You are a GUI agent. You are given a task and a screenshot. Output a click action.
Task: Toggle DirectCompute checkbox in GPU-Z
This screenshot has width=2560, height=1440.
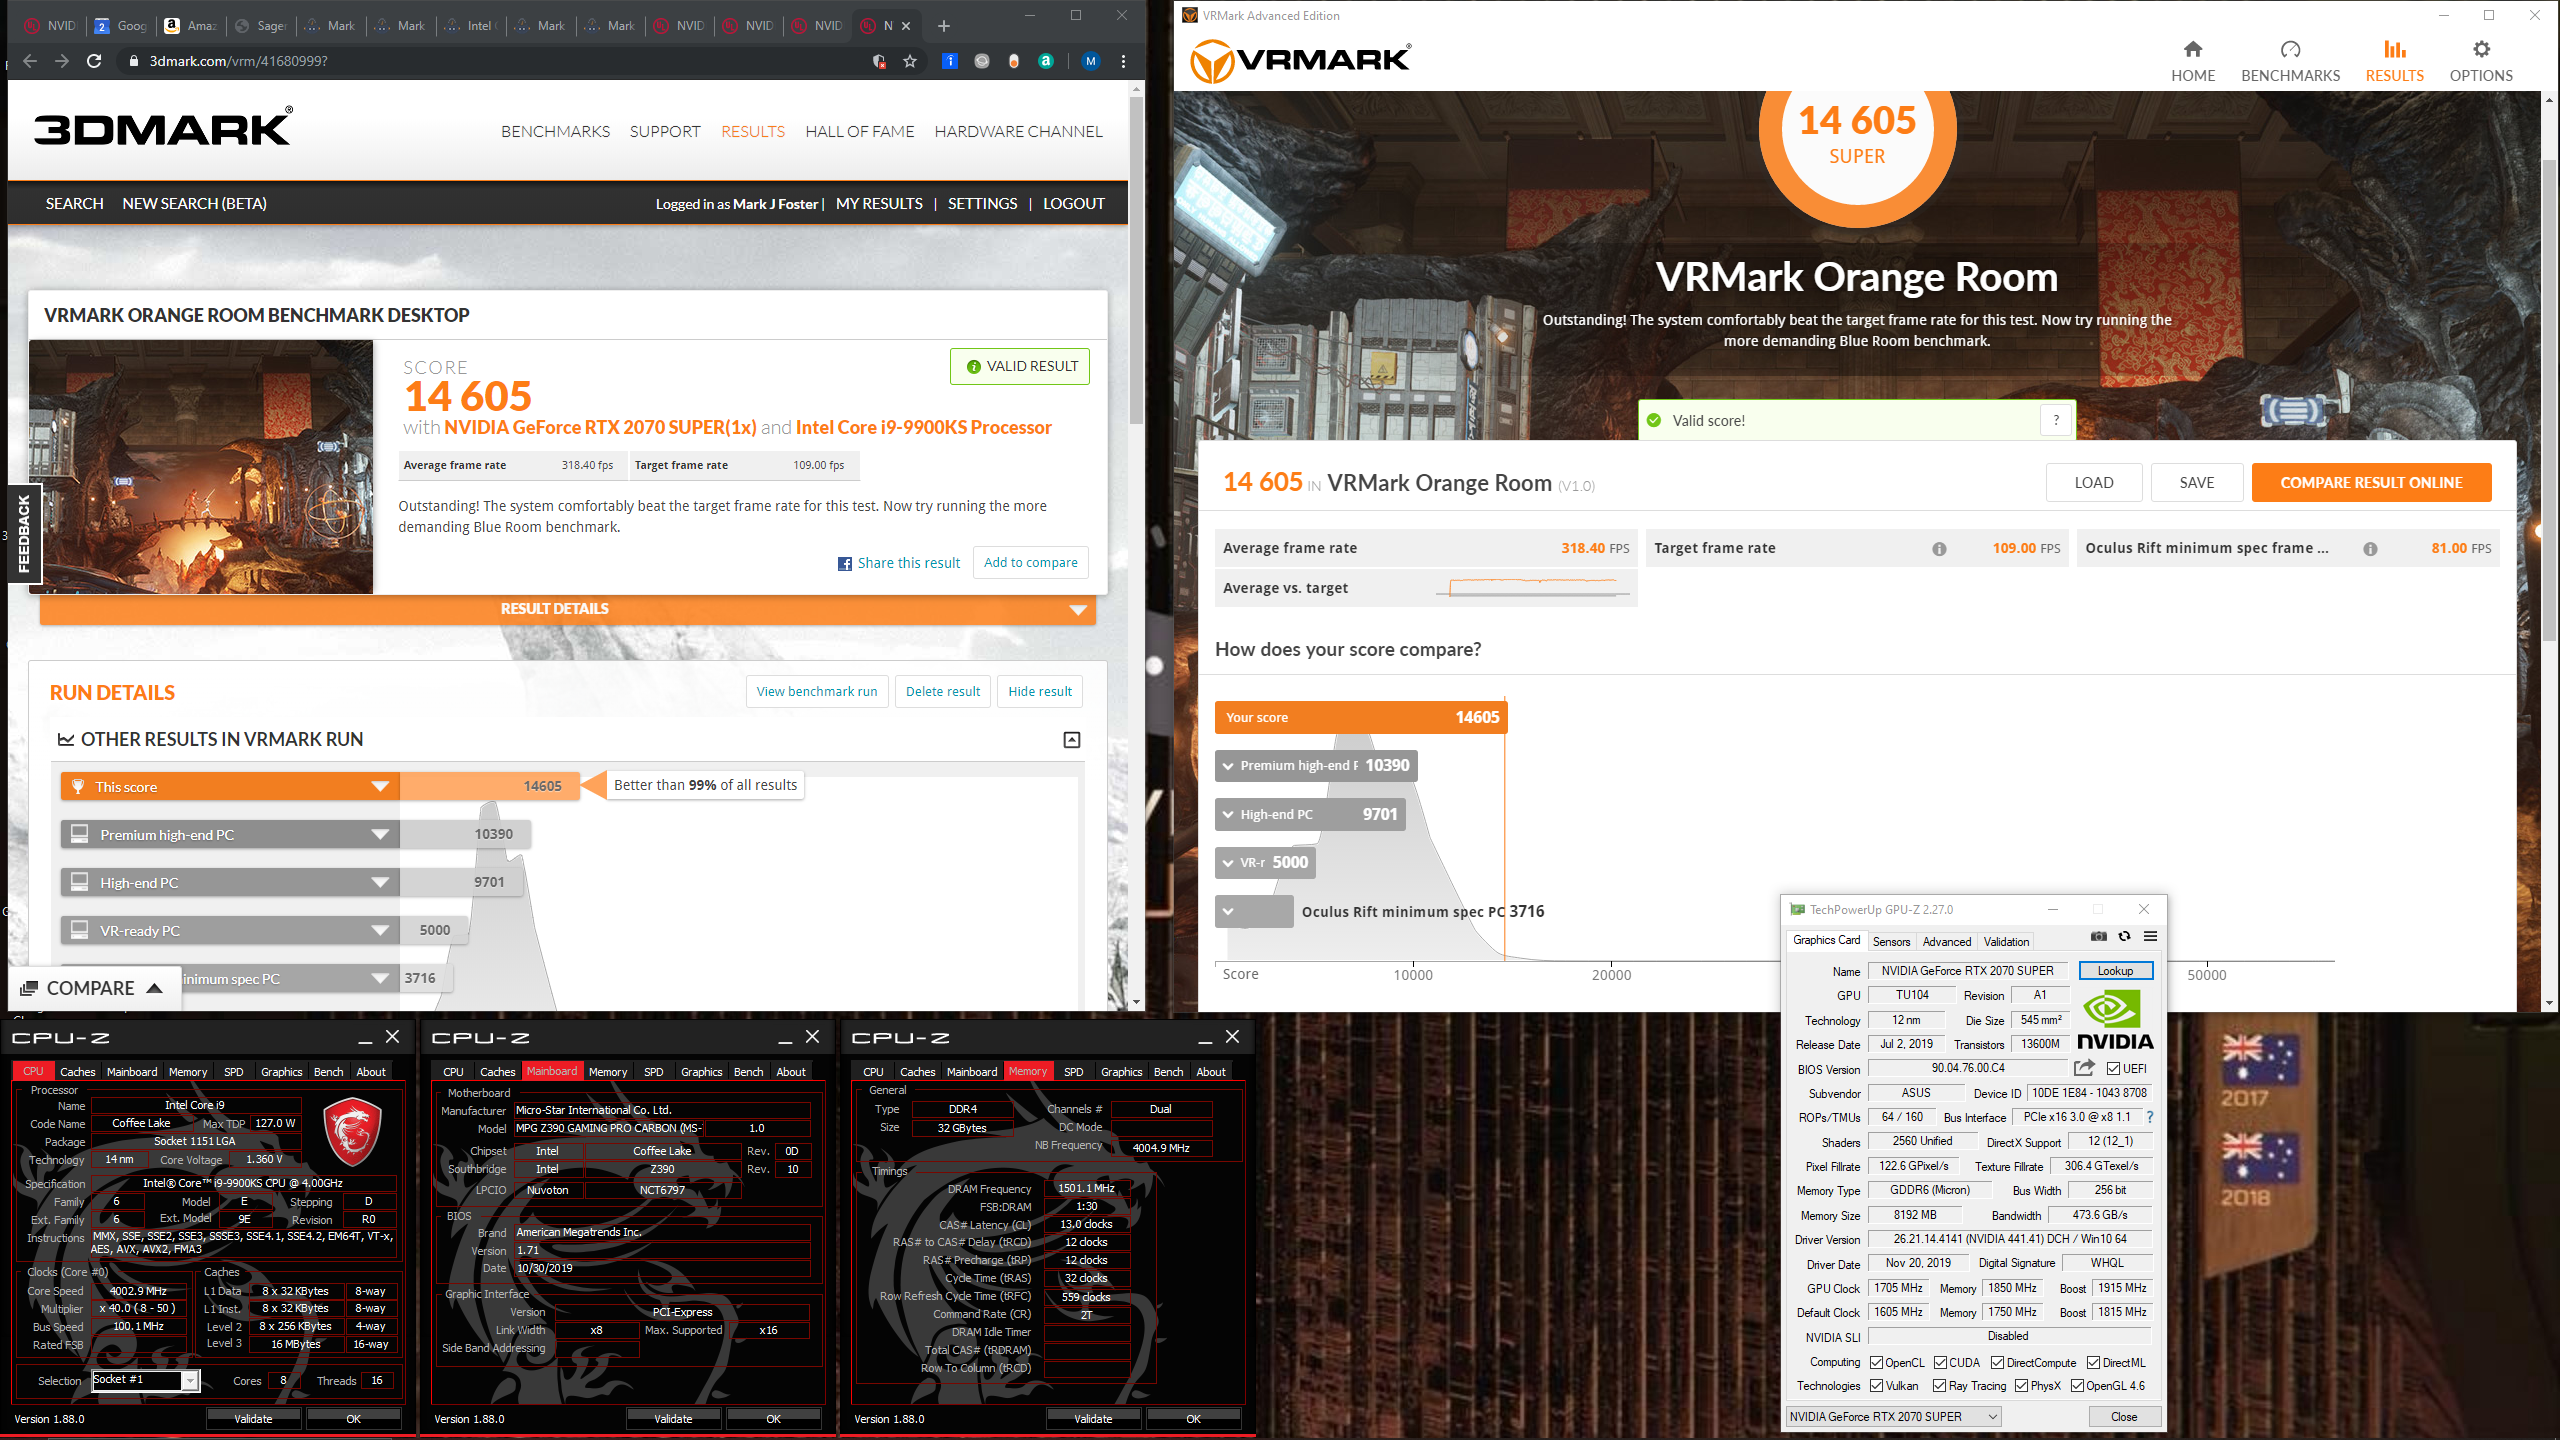point(1997,1363)
